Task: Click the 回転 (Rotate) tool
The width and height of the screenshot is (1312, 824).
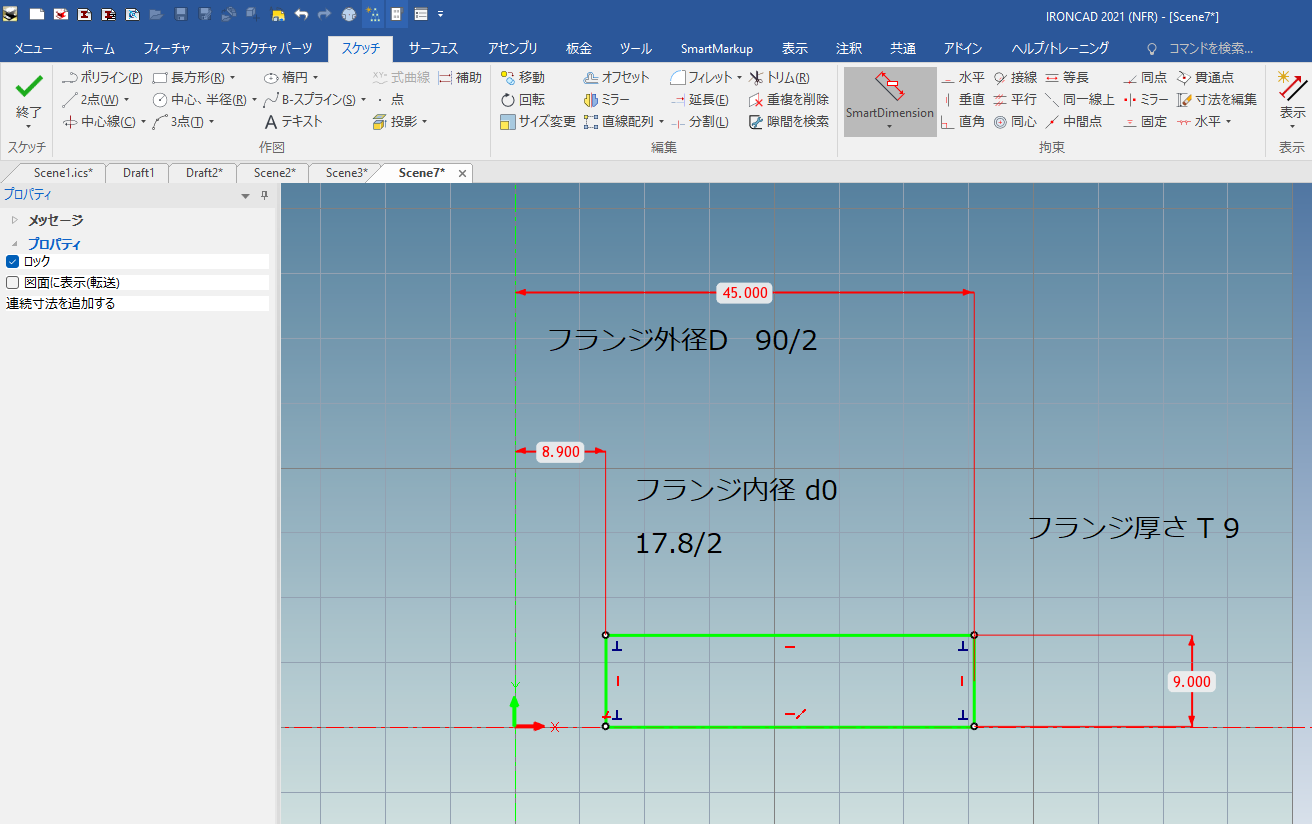Action: [x=522, y=100]
